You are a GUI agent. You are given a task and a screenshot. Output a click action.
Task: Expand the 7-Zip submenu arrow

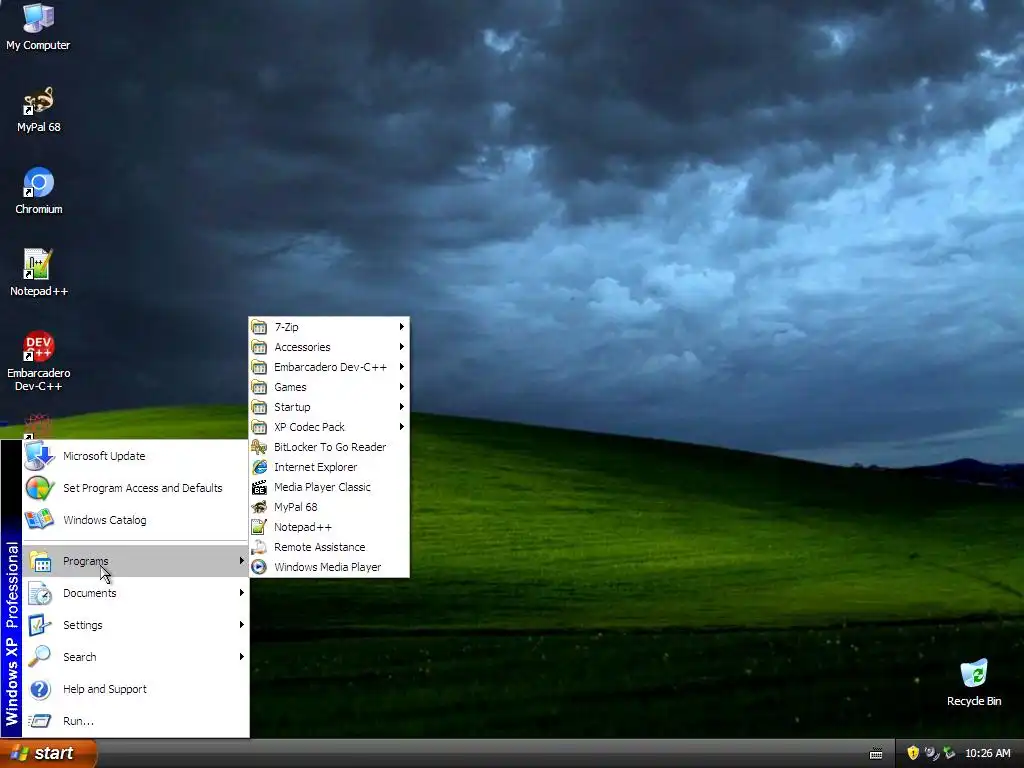pos(402,327)
